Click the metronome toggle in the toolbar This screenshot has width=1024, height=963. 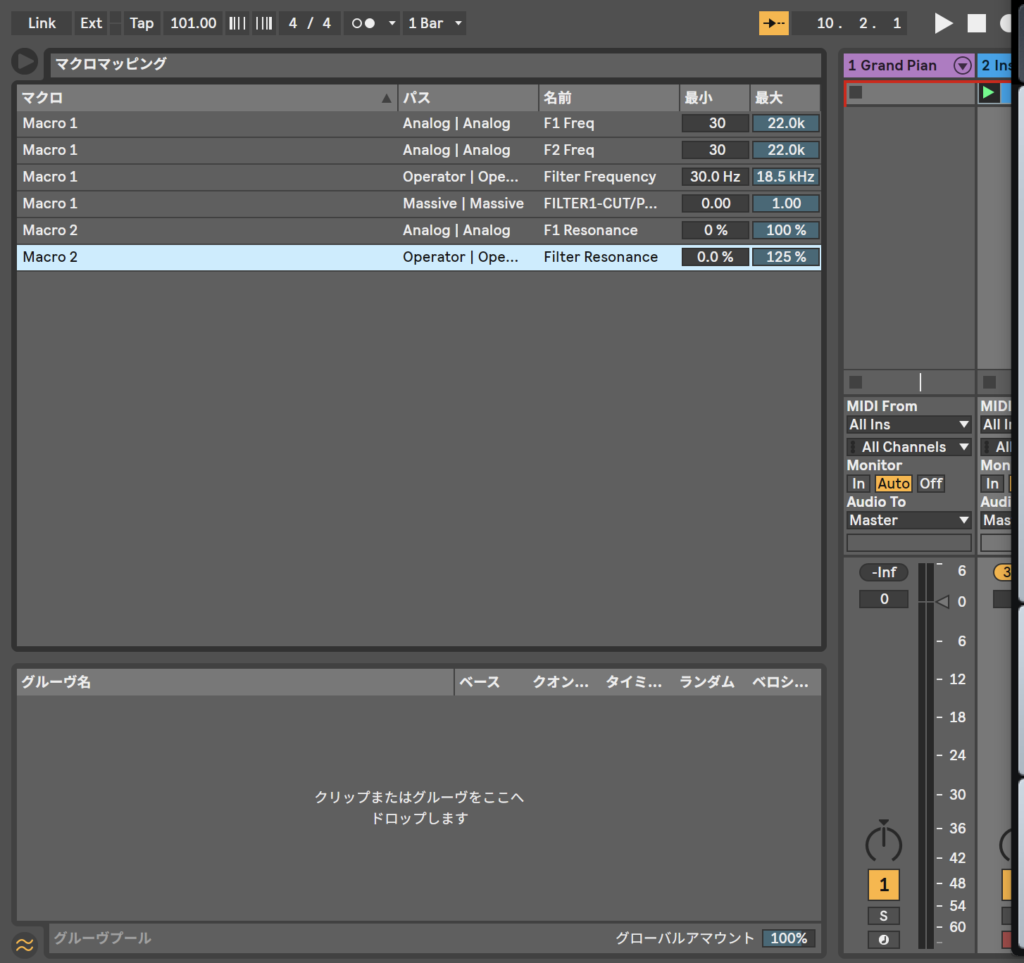363,23
